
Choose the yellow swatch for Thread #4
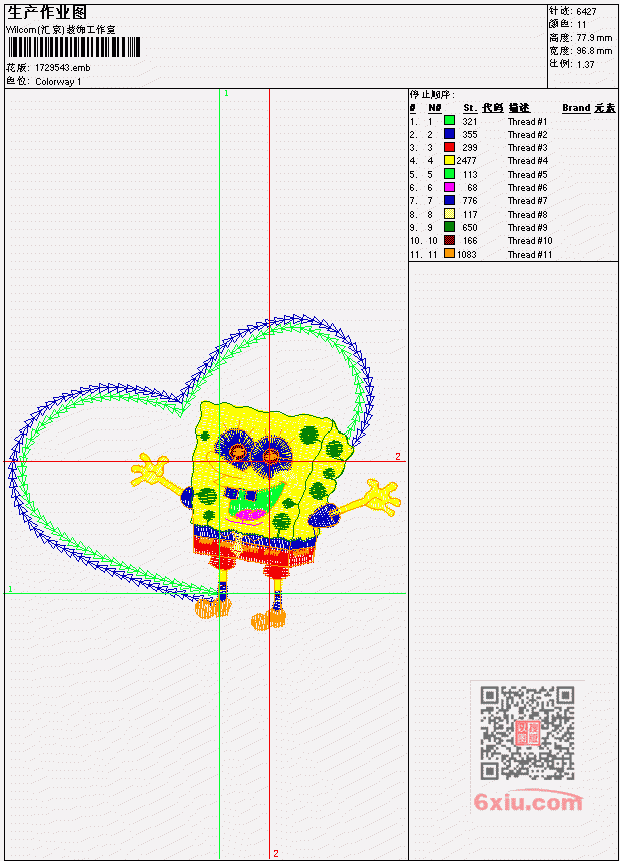pyautogui.click(x=449, y=160)
